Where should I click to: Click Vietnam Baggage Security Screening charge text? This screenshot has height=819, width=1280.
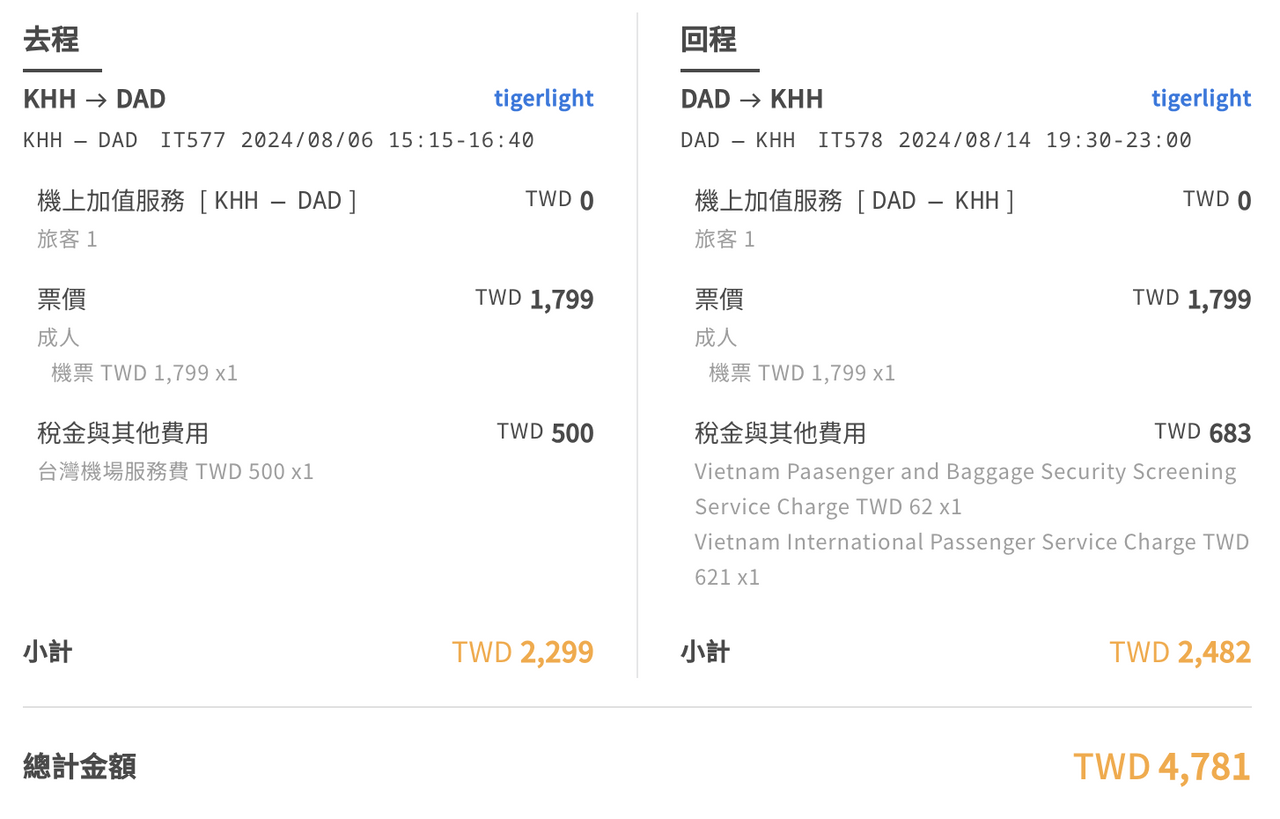(x=965, y=489)
